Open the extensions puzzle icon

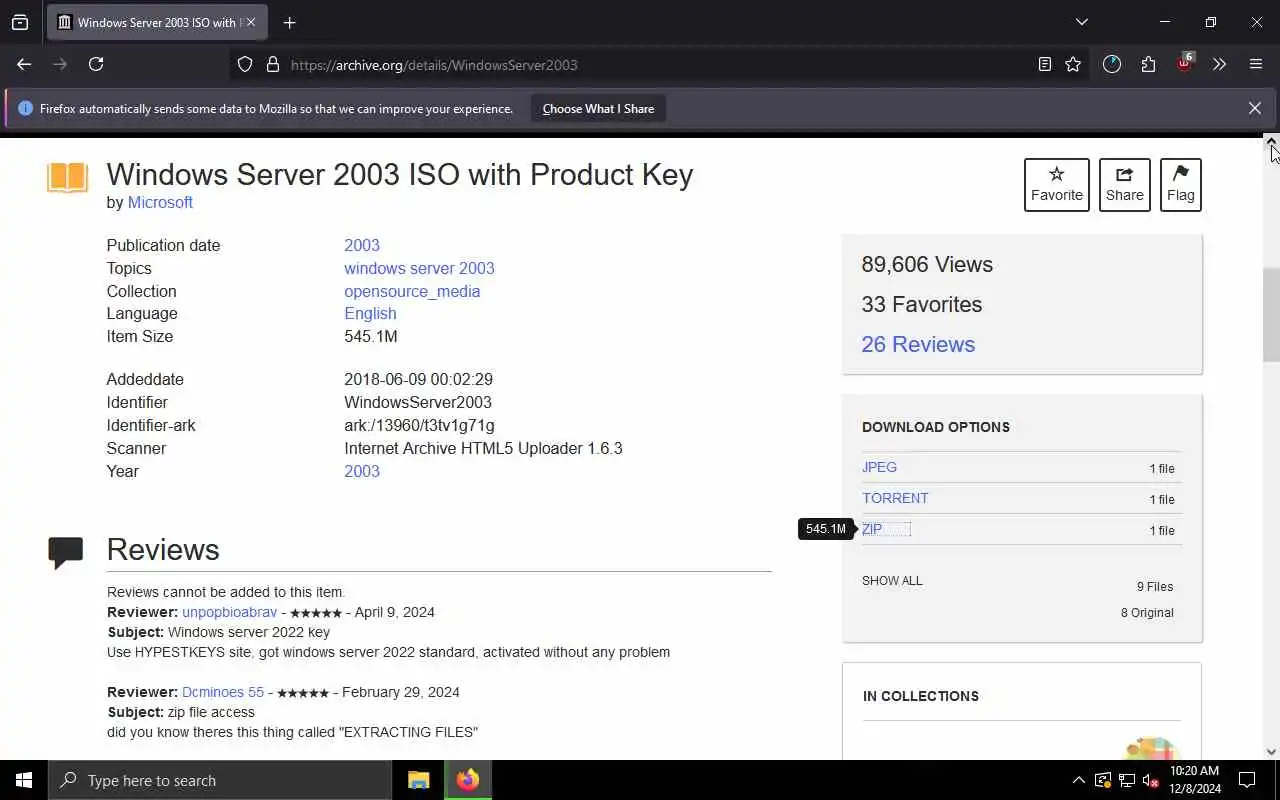pos(1148,64)
